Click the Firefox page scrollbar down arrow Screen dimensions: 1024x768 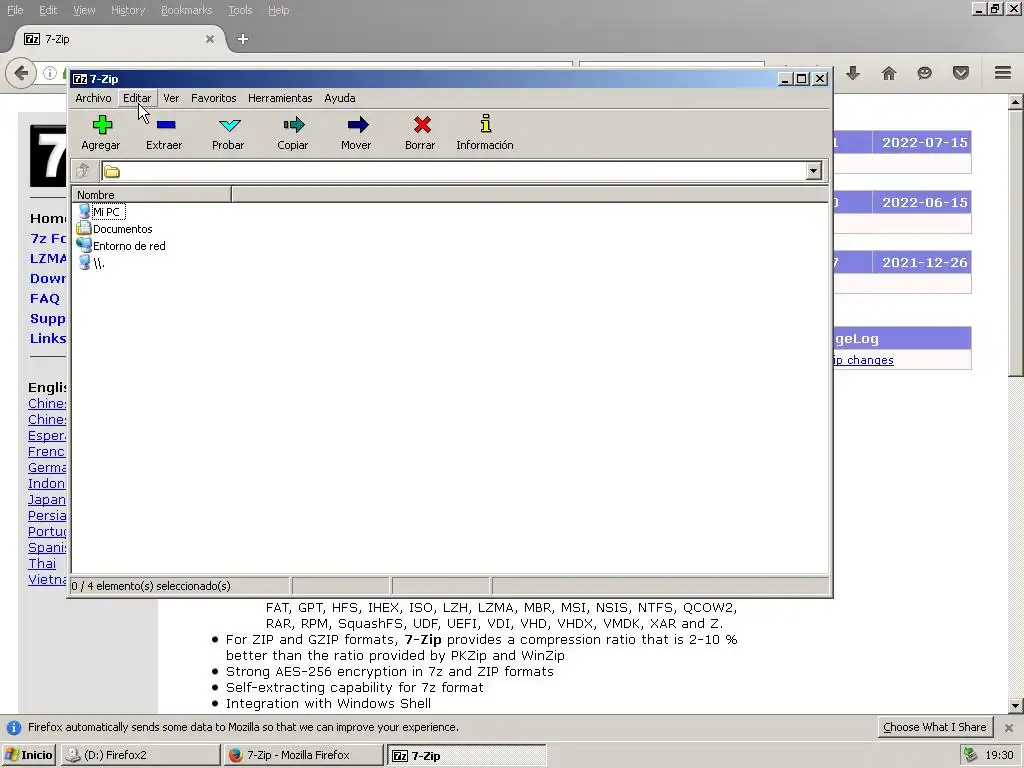click(x=1016, y=705)
